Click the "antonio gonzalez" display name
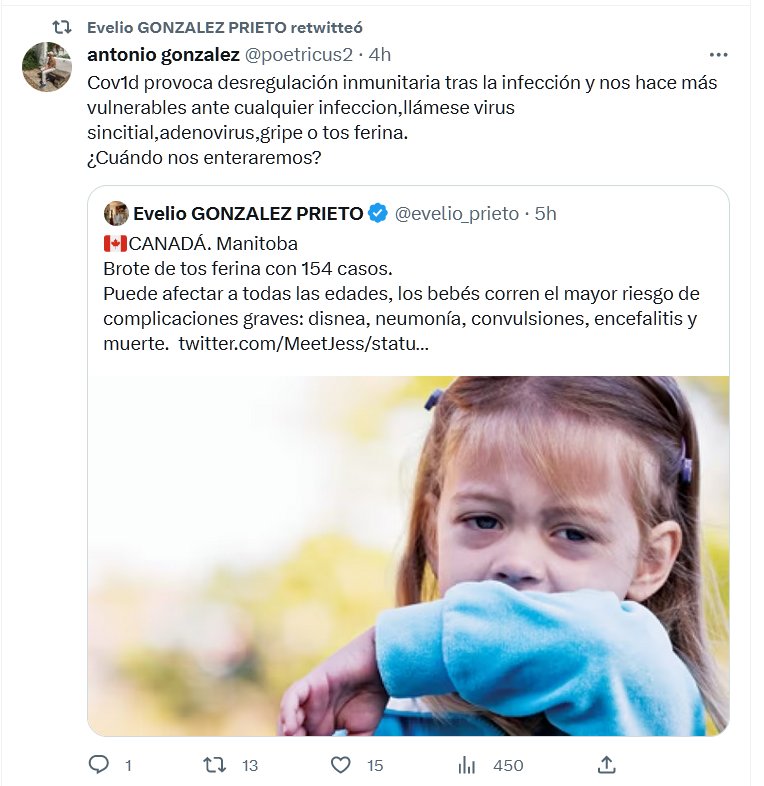Viewport: 764px width, 786px height. 163,54
